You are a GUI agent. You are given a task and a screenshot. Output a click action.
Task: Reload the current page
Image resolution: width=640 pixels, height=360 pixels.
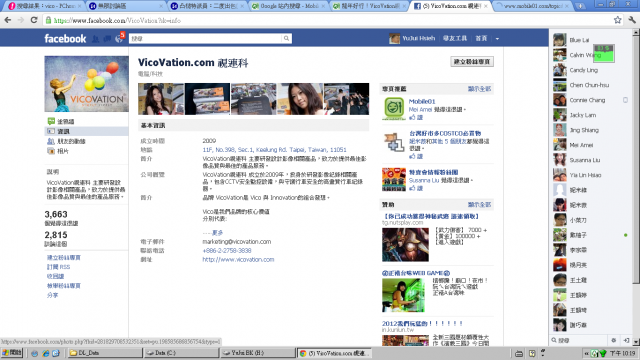[x=34, y=20]
